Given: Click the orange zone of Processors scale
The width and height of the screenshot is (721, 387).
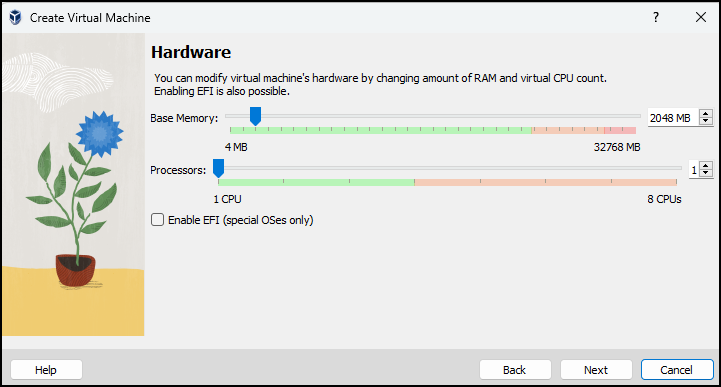Looking at the screenshot, I should click(545, 182).
